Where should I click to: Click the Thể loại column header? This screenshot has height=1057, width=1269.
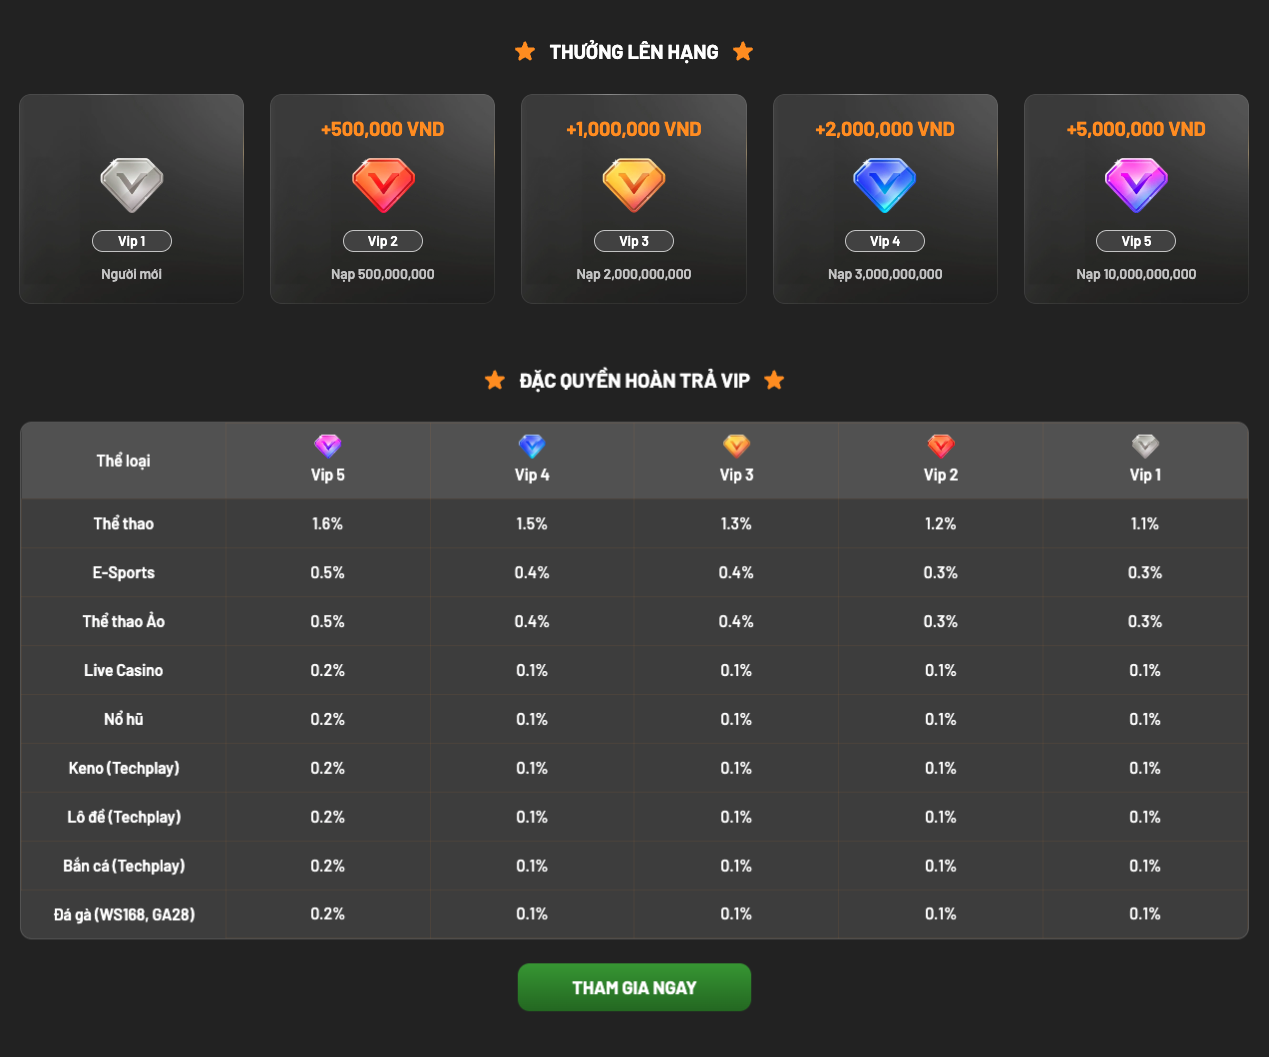tap(124, 461)
